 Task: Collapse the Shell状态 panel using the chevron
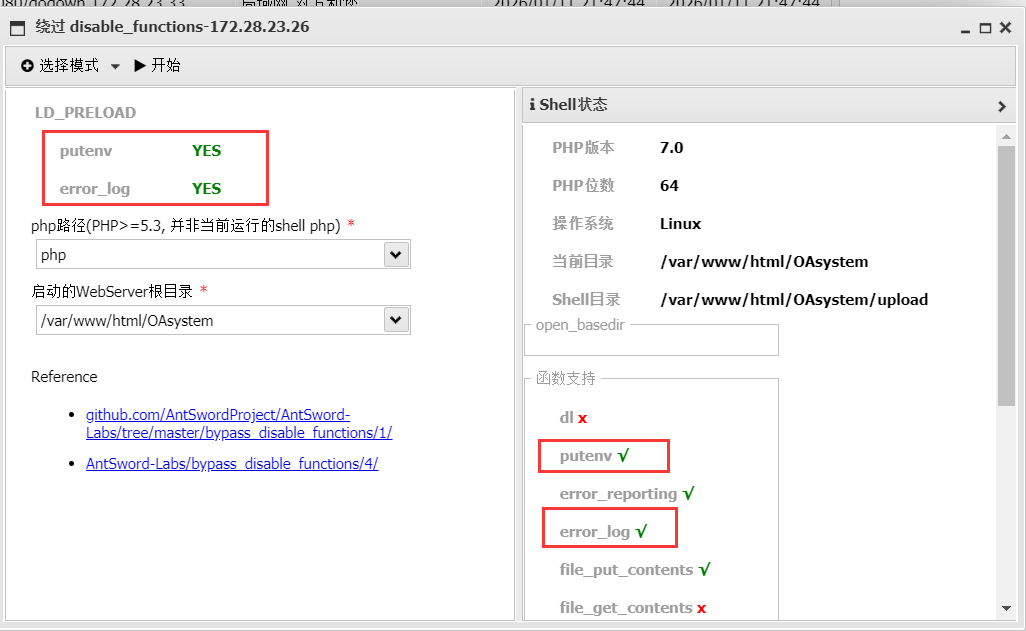(1002, 106)
